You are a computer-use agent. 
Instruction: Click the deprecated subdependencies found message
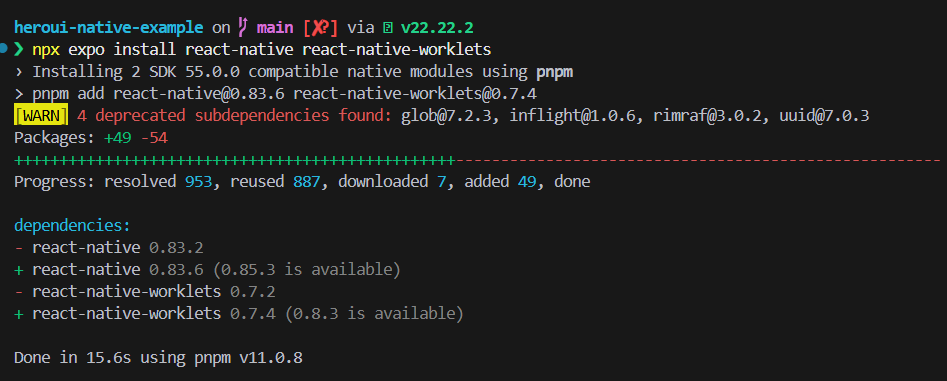click(x=235, y=116)
